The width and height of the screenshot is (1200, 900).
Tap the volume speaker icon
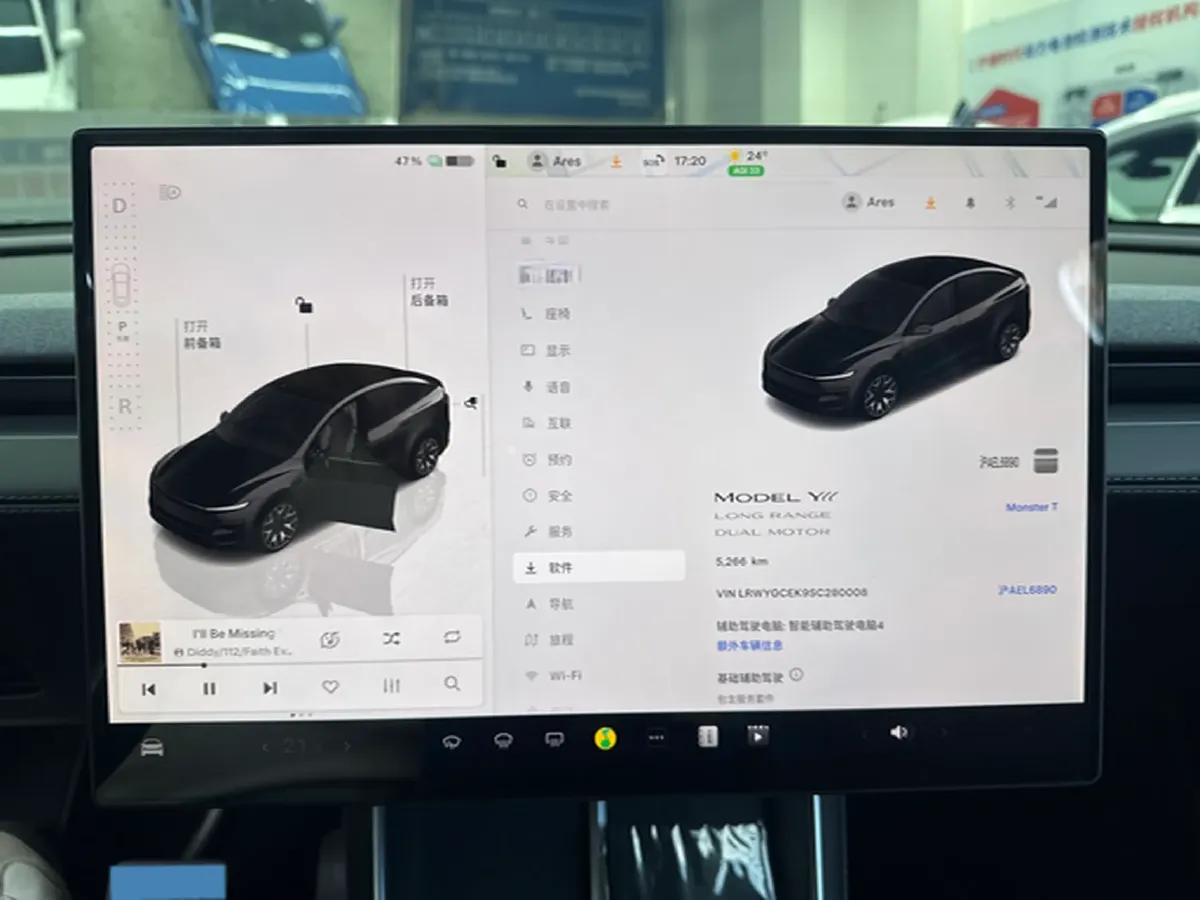(x=898, y=733)
